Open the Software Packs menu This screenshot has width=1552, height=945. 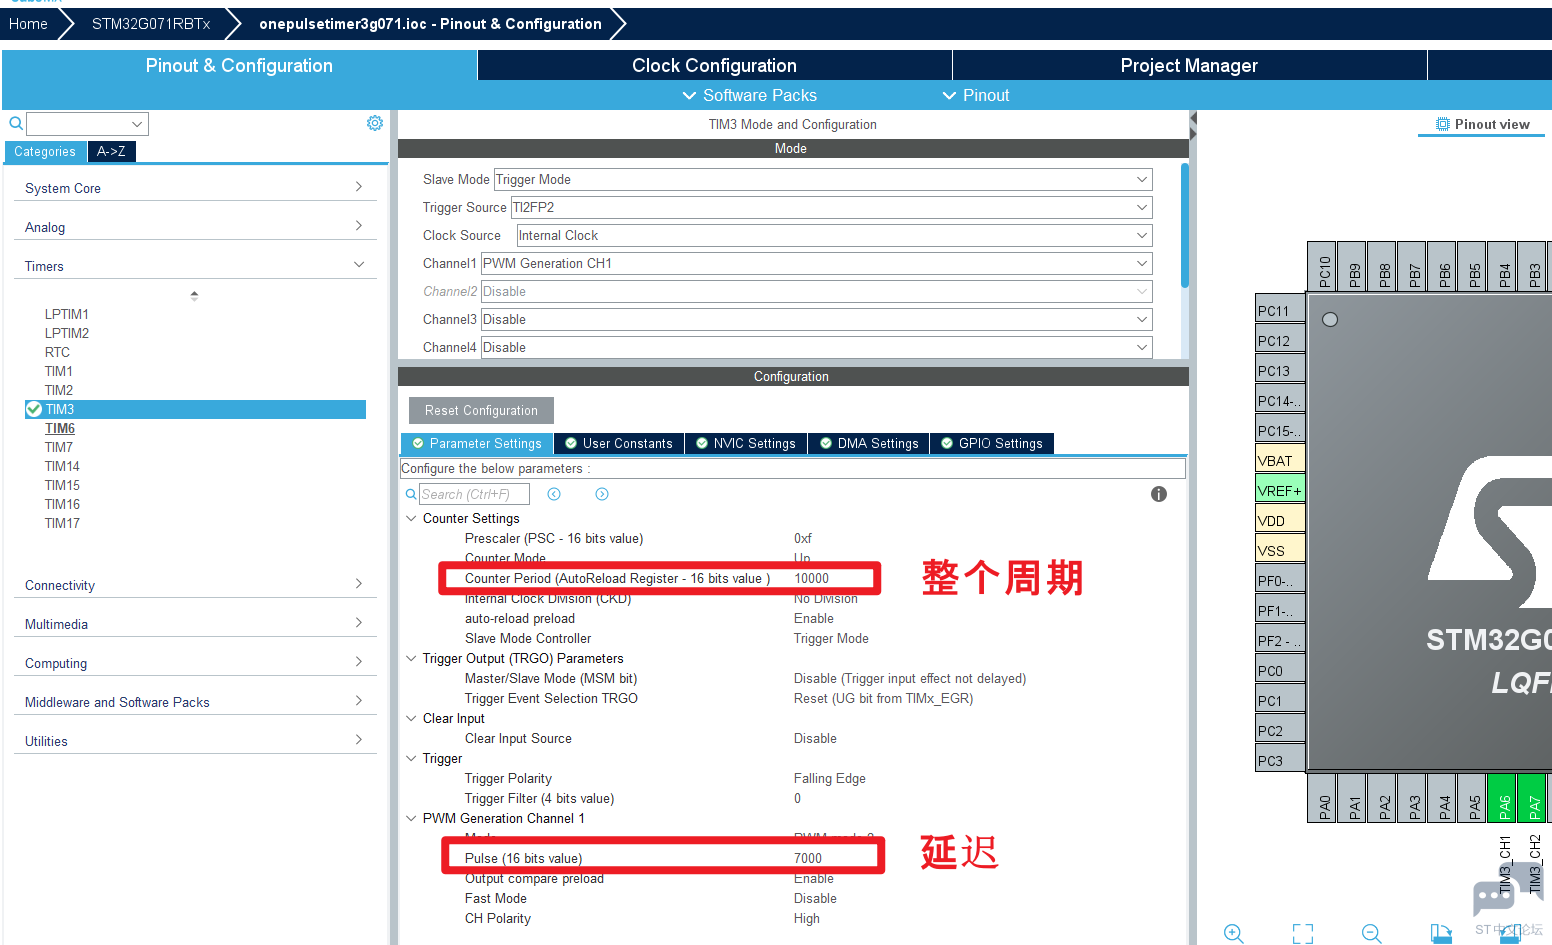pos(749,95)
